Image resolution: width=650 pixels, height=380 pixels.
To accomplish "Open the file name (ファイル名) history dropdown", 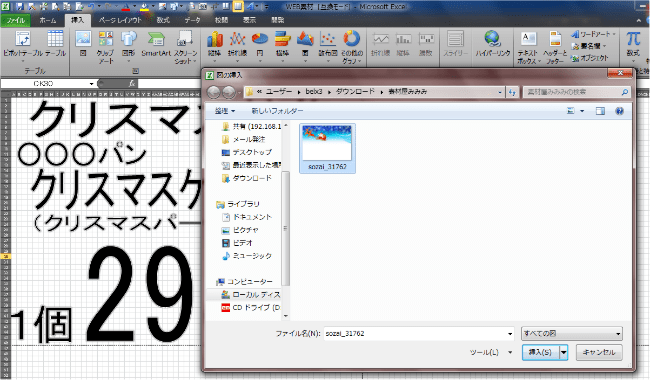I will 510,334.
